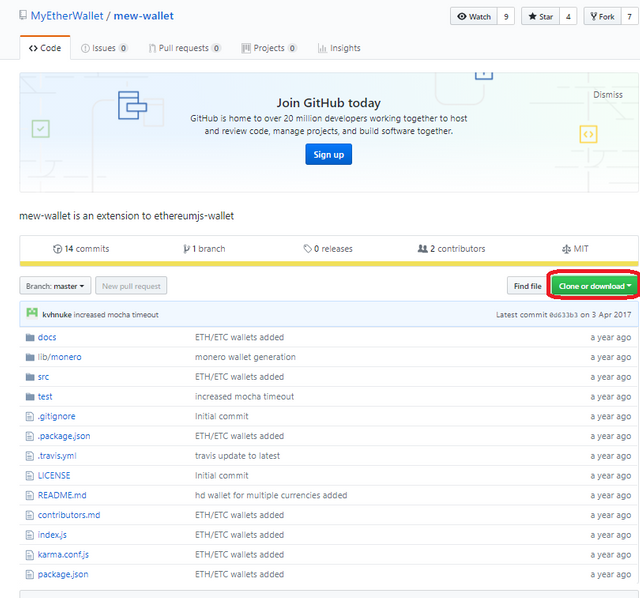Click the Issues circle icon

pos(85,48)
